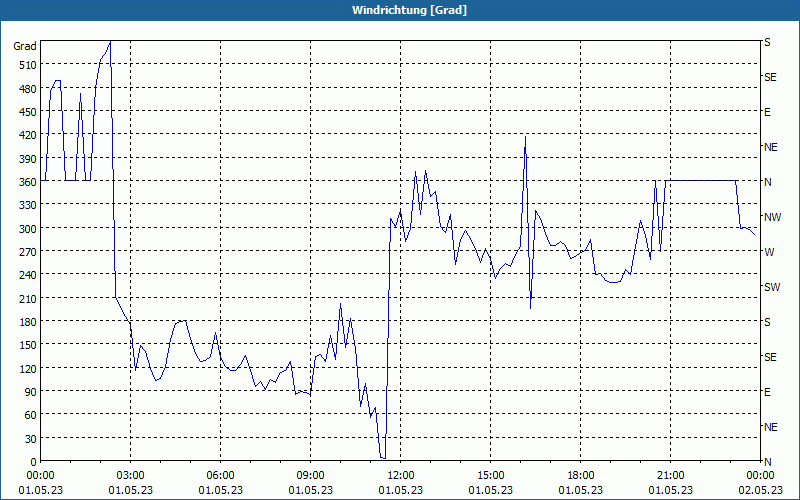Click the NW compass label
Viewport: 800px width, 500px height.
click(772, 217)
